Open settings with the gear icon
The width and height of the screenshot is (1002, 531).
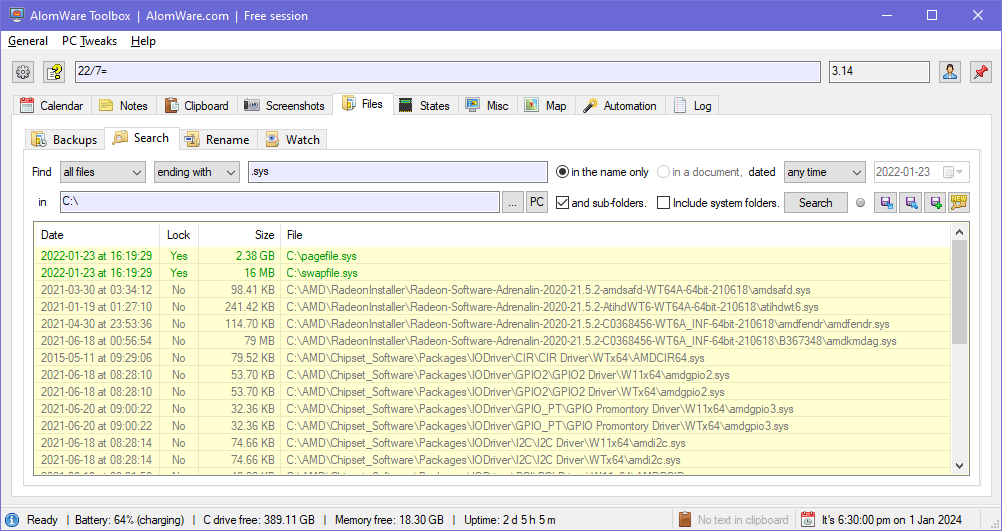(23, 72)
